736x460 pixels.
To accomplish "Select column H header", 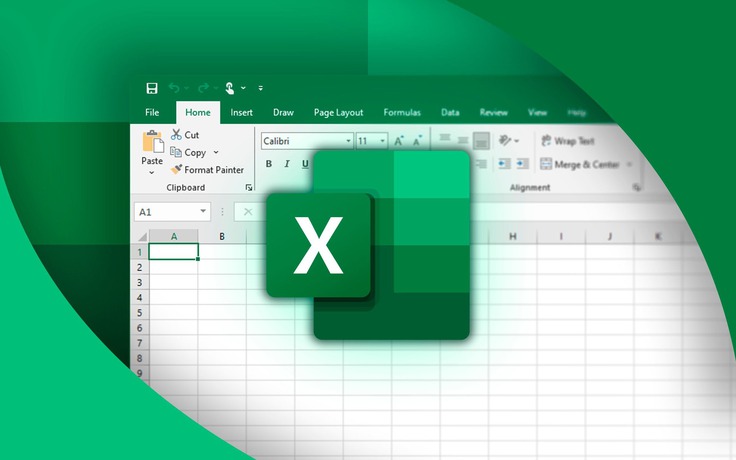I will 513,236.
